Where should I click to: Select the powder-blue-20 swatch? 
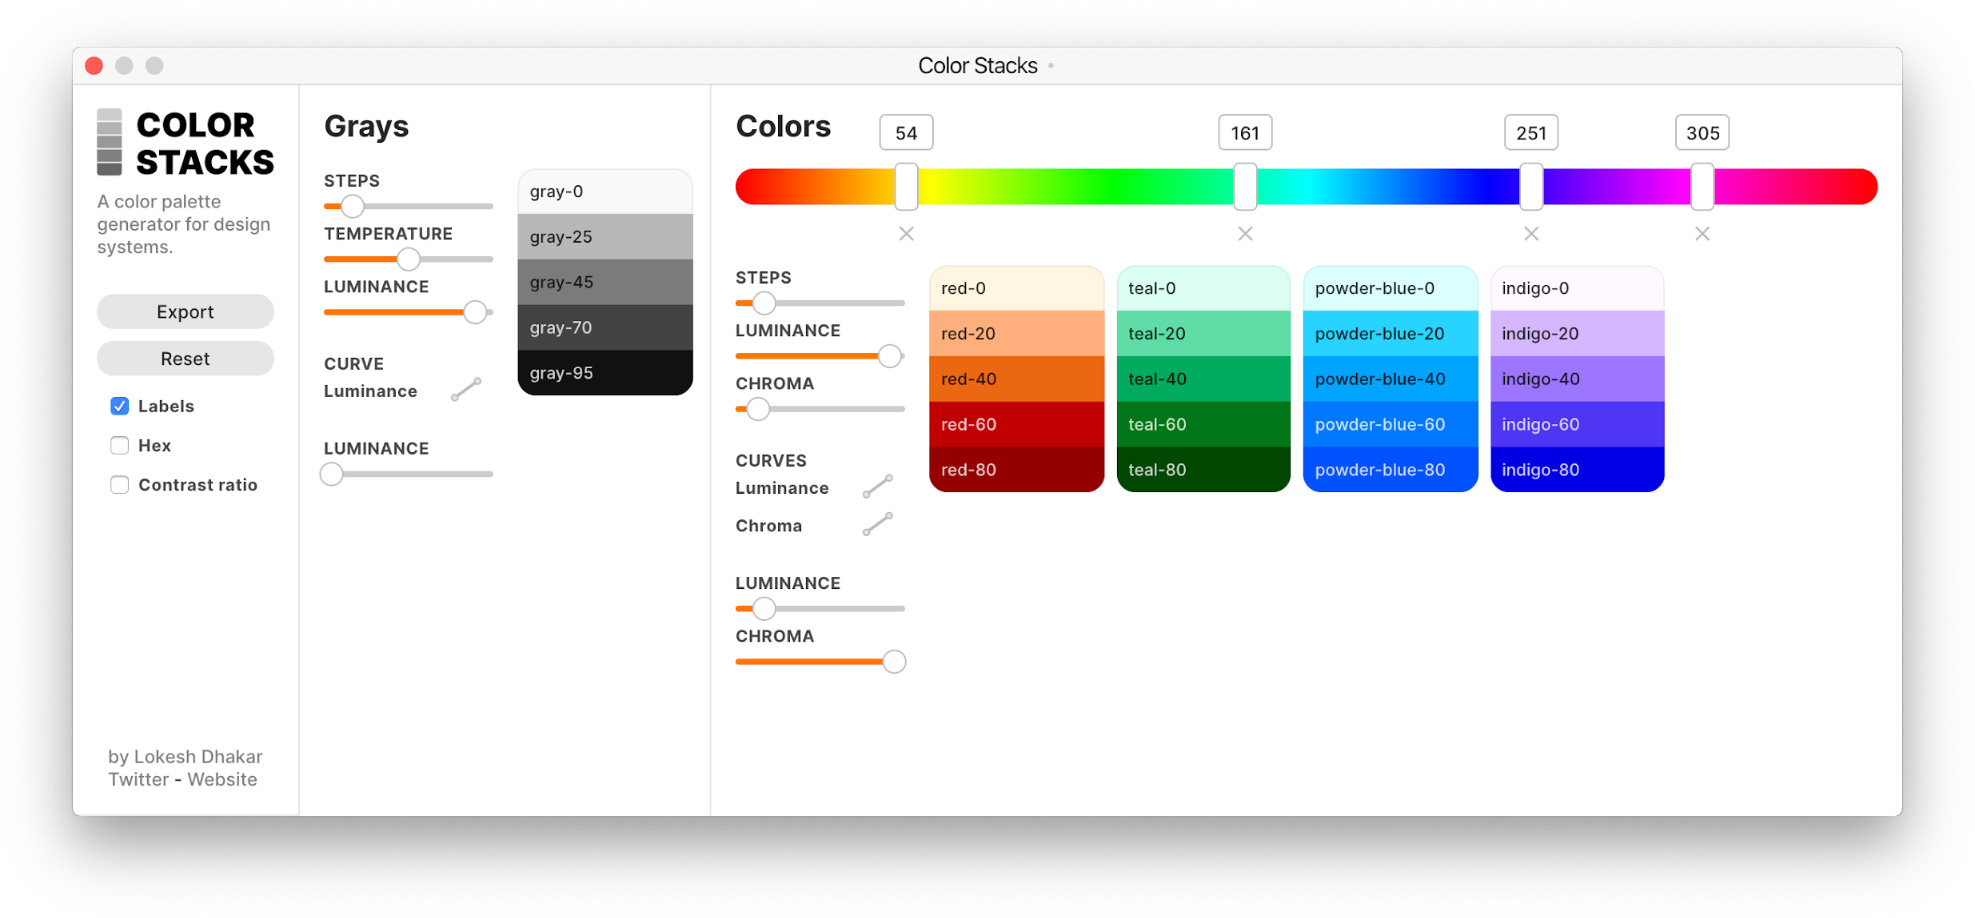1390,334
